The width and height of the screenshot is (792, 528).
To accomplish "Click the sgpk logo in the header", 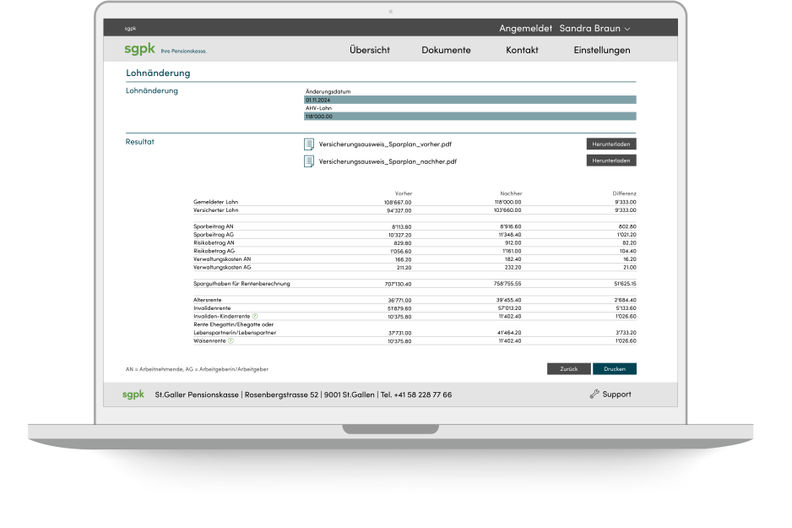I will (x=134, y=49).
